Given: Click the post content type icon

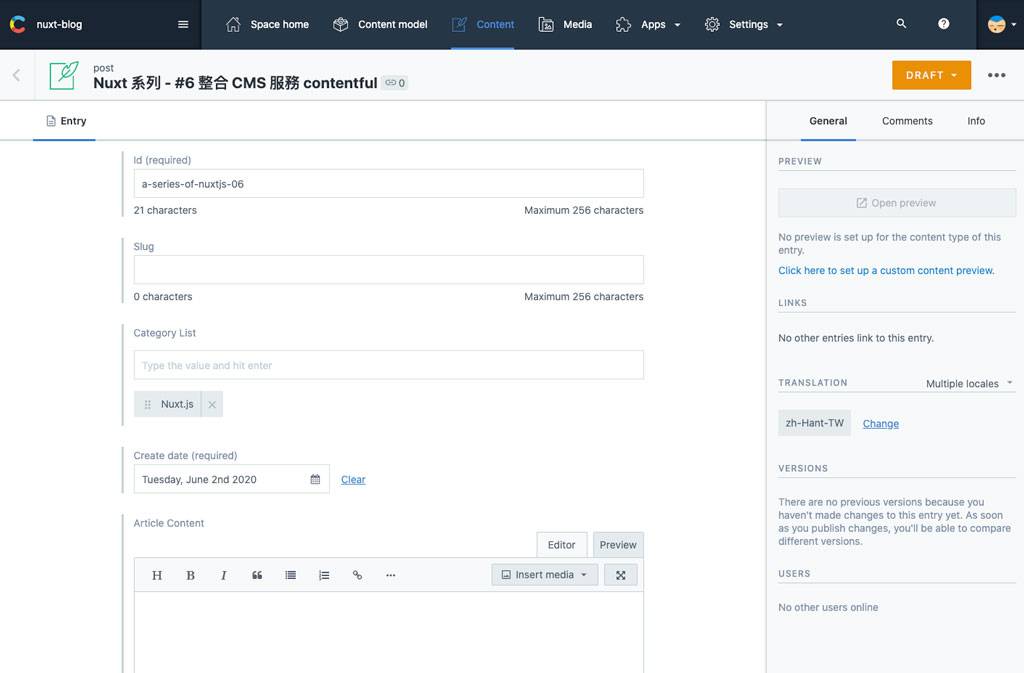Looking at the screenshot, I should click(64, 75).
